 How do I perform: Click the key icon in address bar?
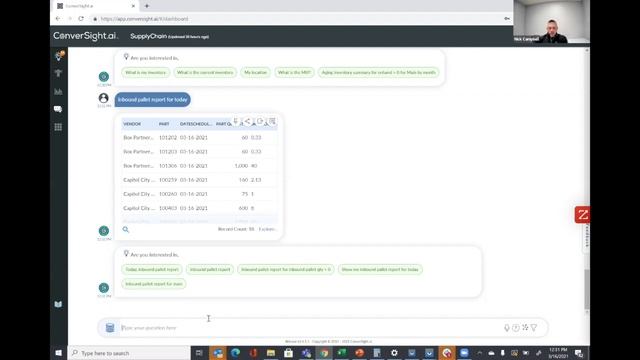[507, 19]
